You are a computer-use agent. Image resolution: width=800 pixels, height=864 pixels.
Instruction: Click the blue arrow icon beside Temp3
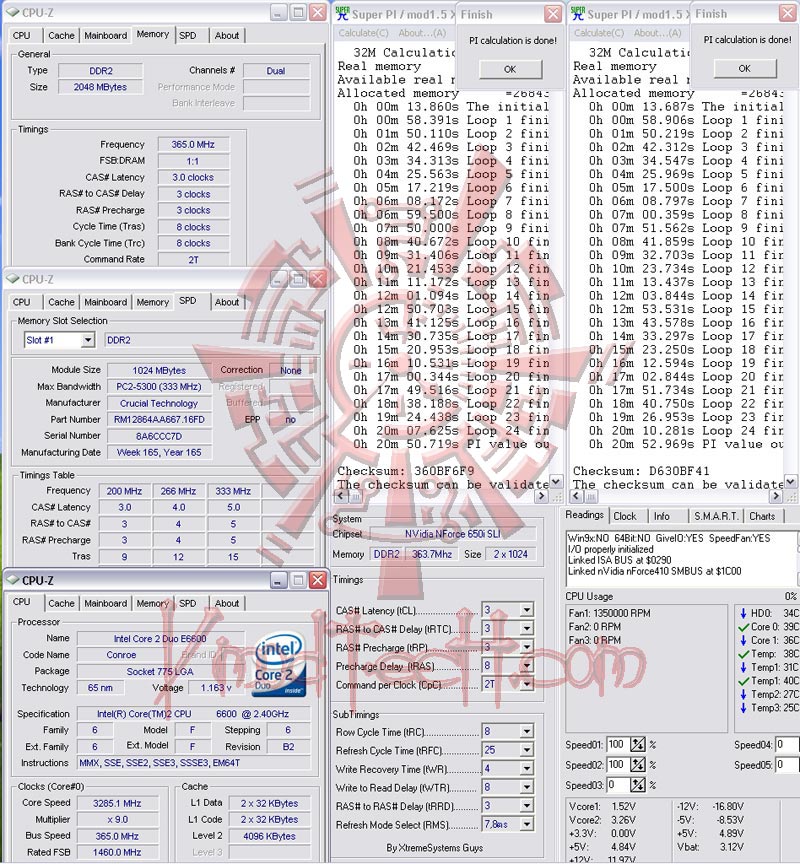click(743, 708)
